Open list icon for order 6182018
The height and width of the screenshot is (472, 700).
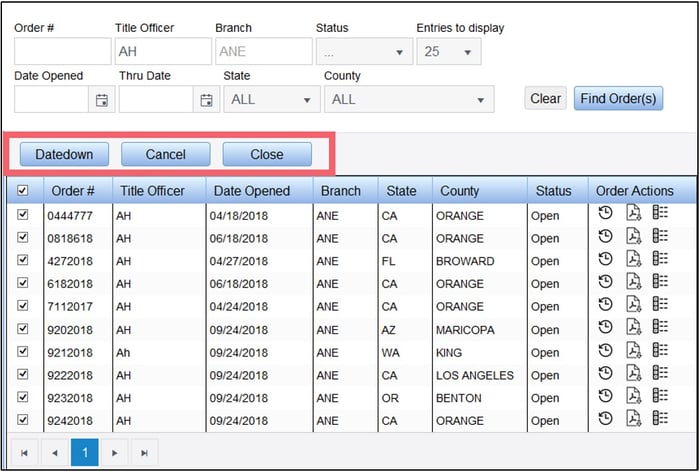(660, 281)
